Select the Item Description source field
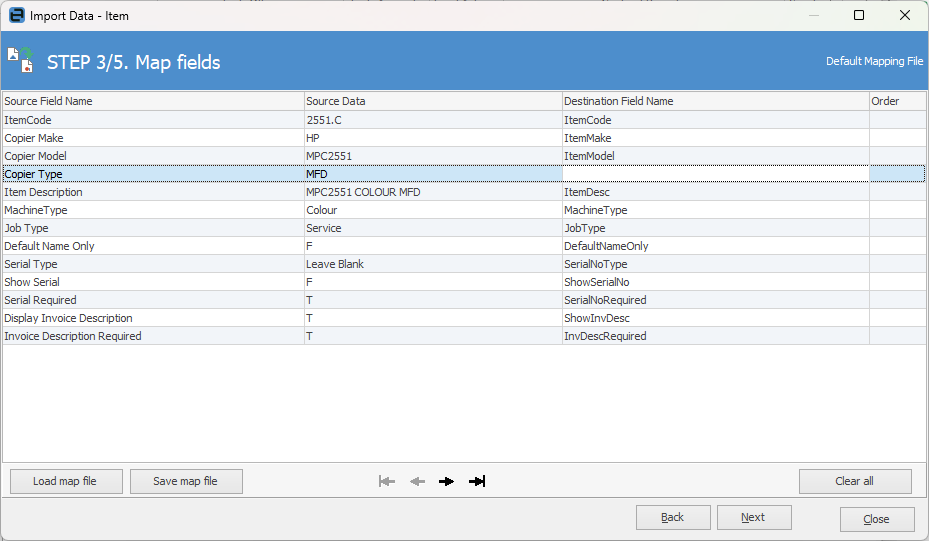The image size is (929, 541). [x=153, y=193]
